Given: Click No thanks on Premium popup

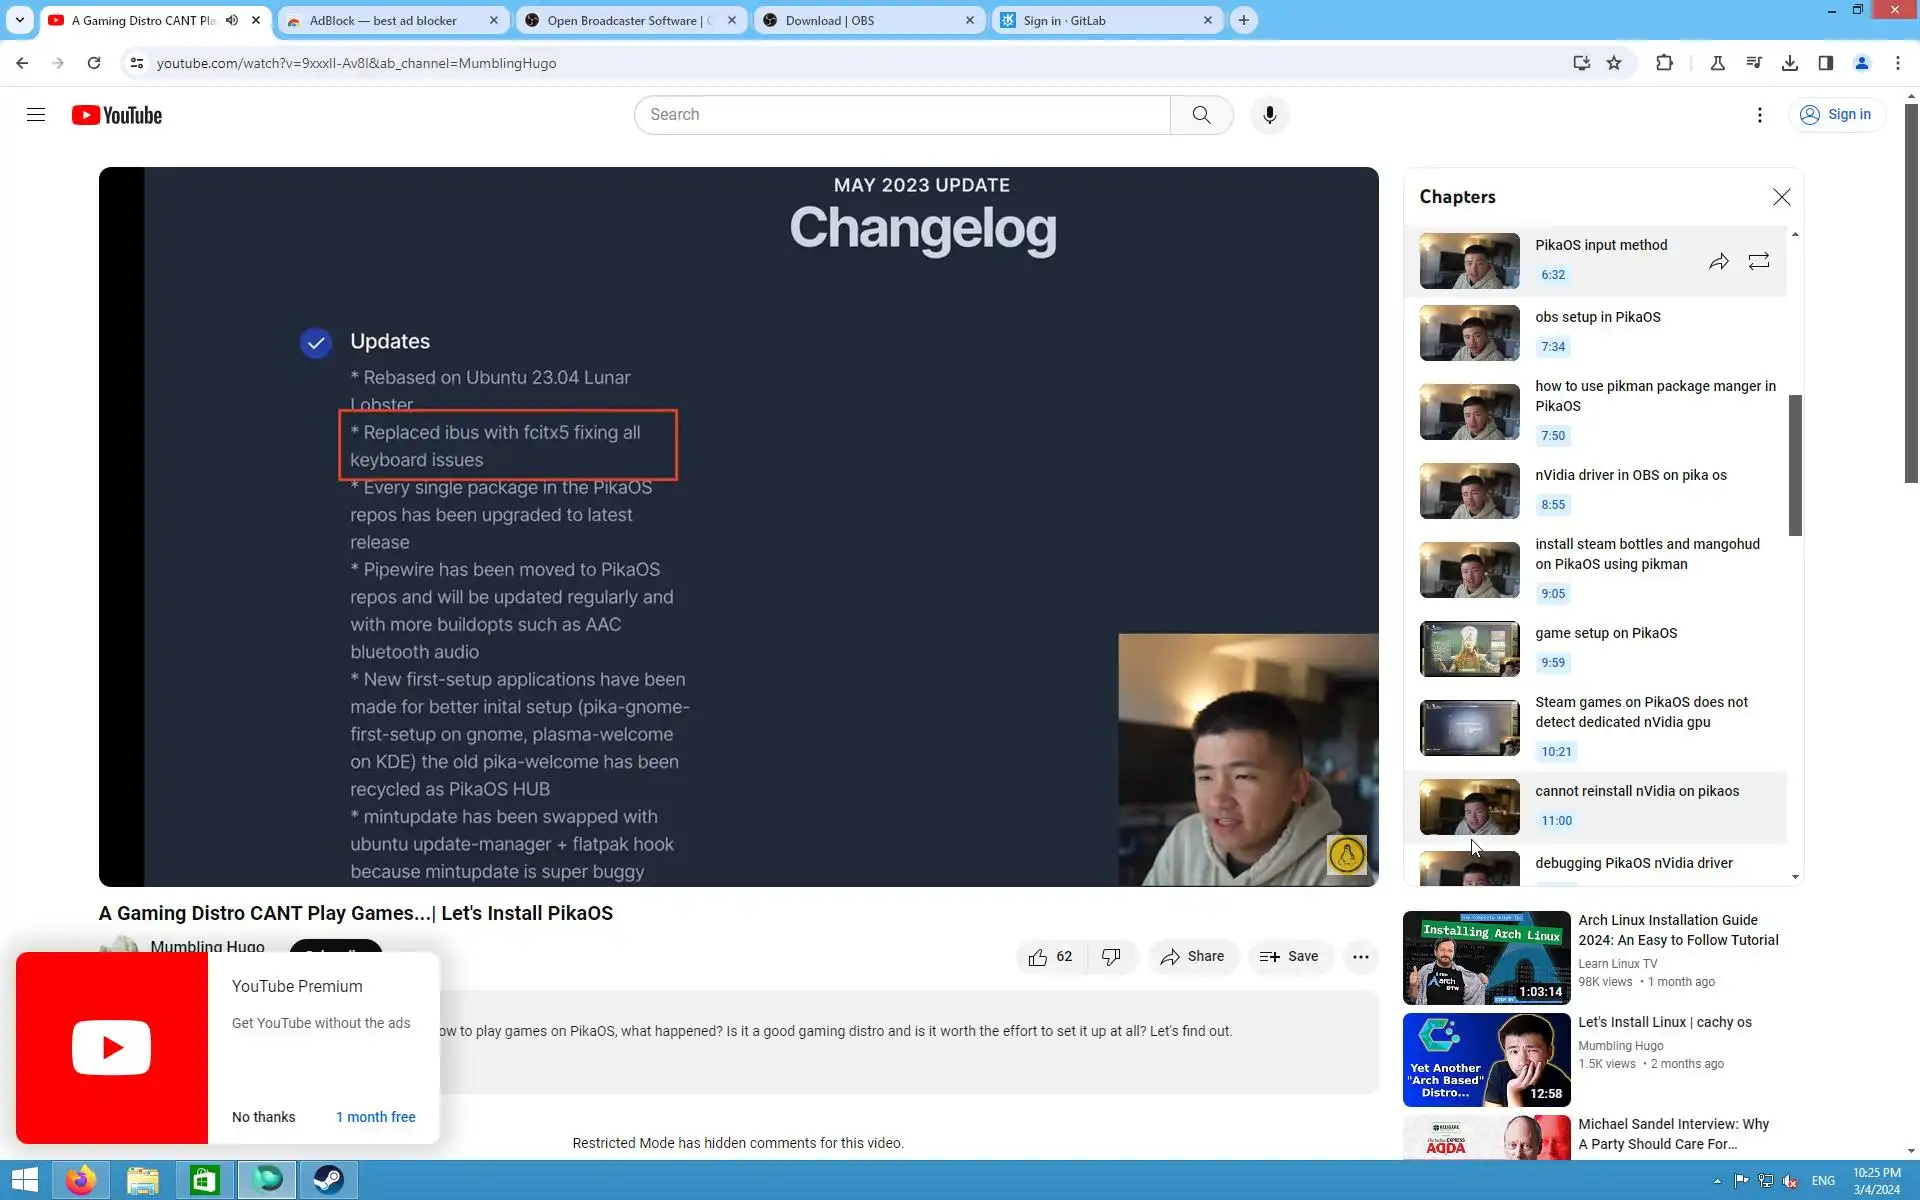Looking at the screenshot, I should [263, 1117].
